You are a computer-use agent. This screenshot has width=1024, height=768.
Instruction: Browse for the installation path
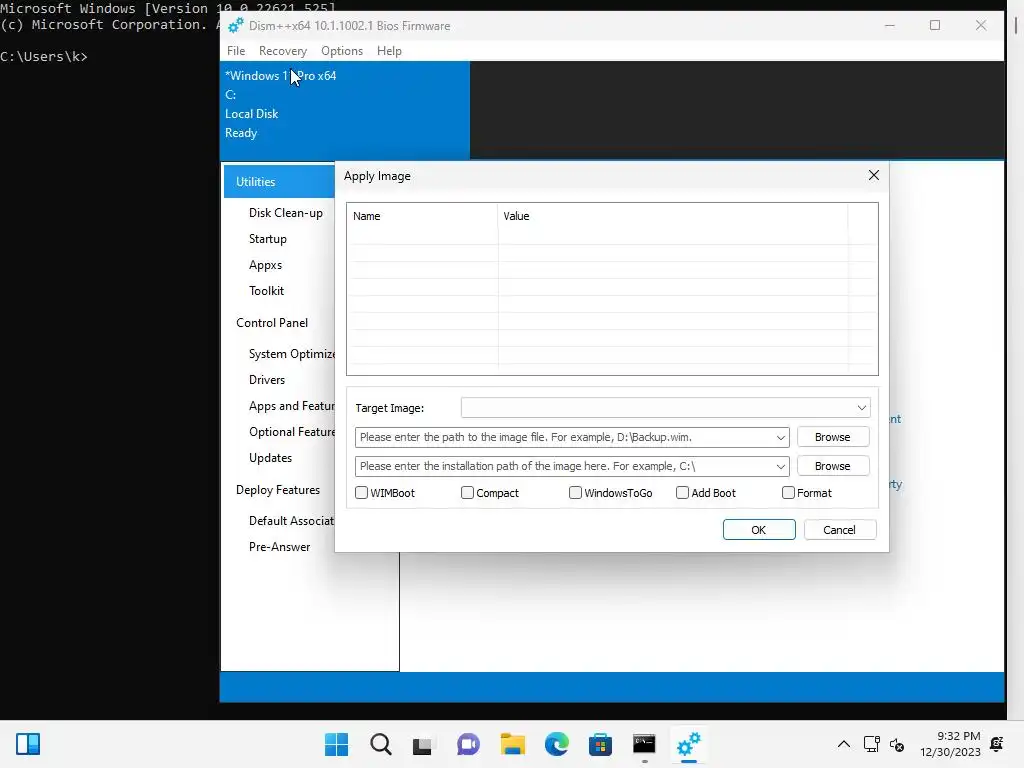(833, 466)
